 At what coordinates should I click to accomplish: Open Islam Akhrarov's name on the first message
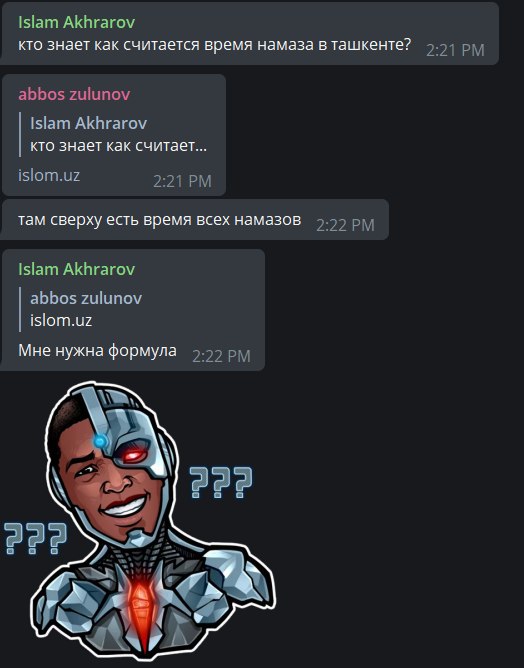pyautogui.click(x=77, y=22)
